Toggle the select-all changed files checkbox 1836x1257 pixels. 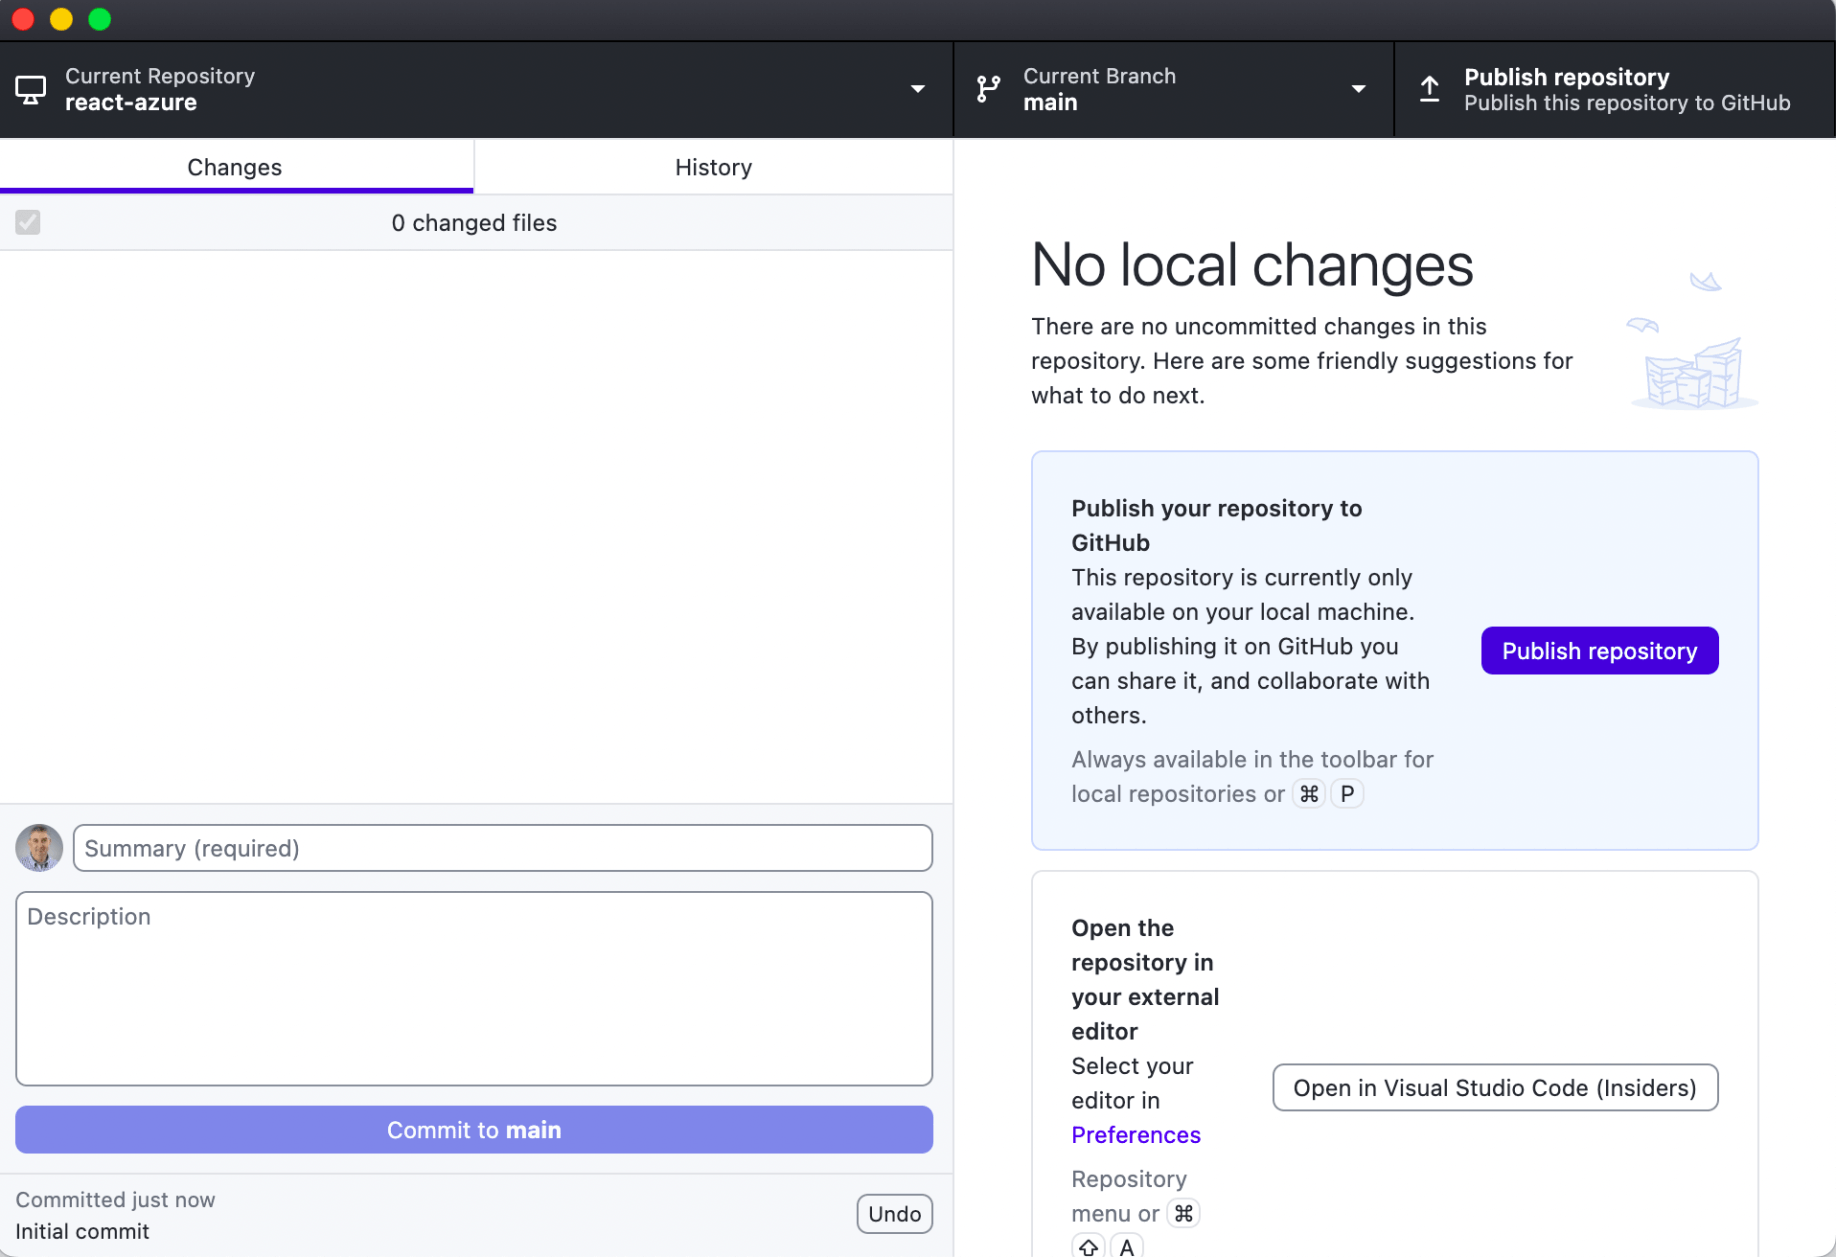pyautogui.click(x=28, y=222)
